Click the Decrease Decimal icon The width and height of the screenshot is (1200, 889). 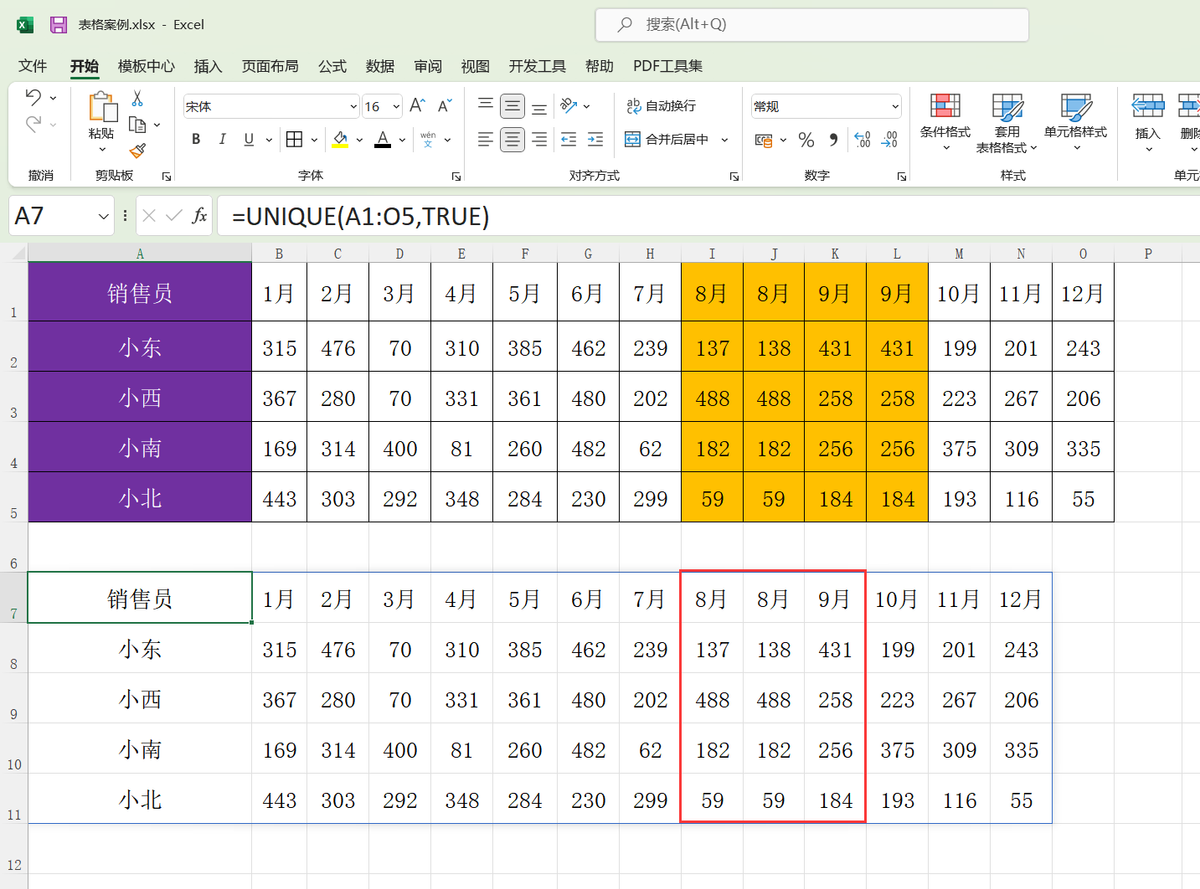889,139
